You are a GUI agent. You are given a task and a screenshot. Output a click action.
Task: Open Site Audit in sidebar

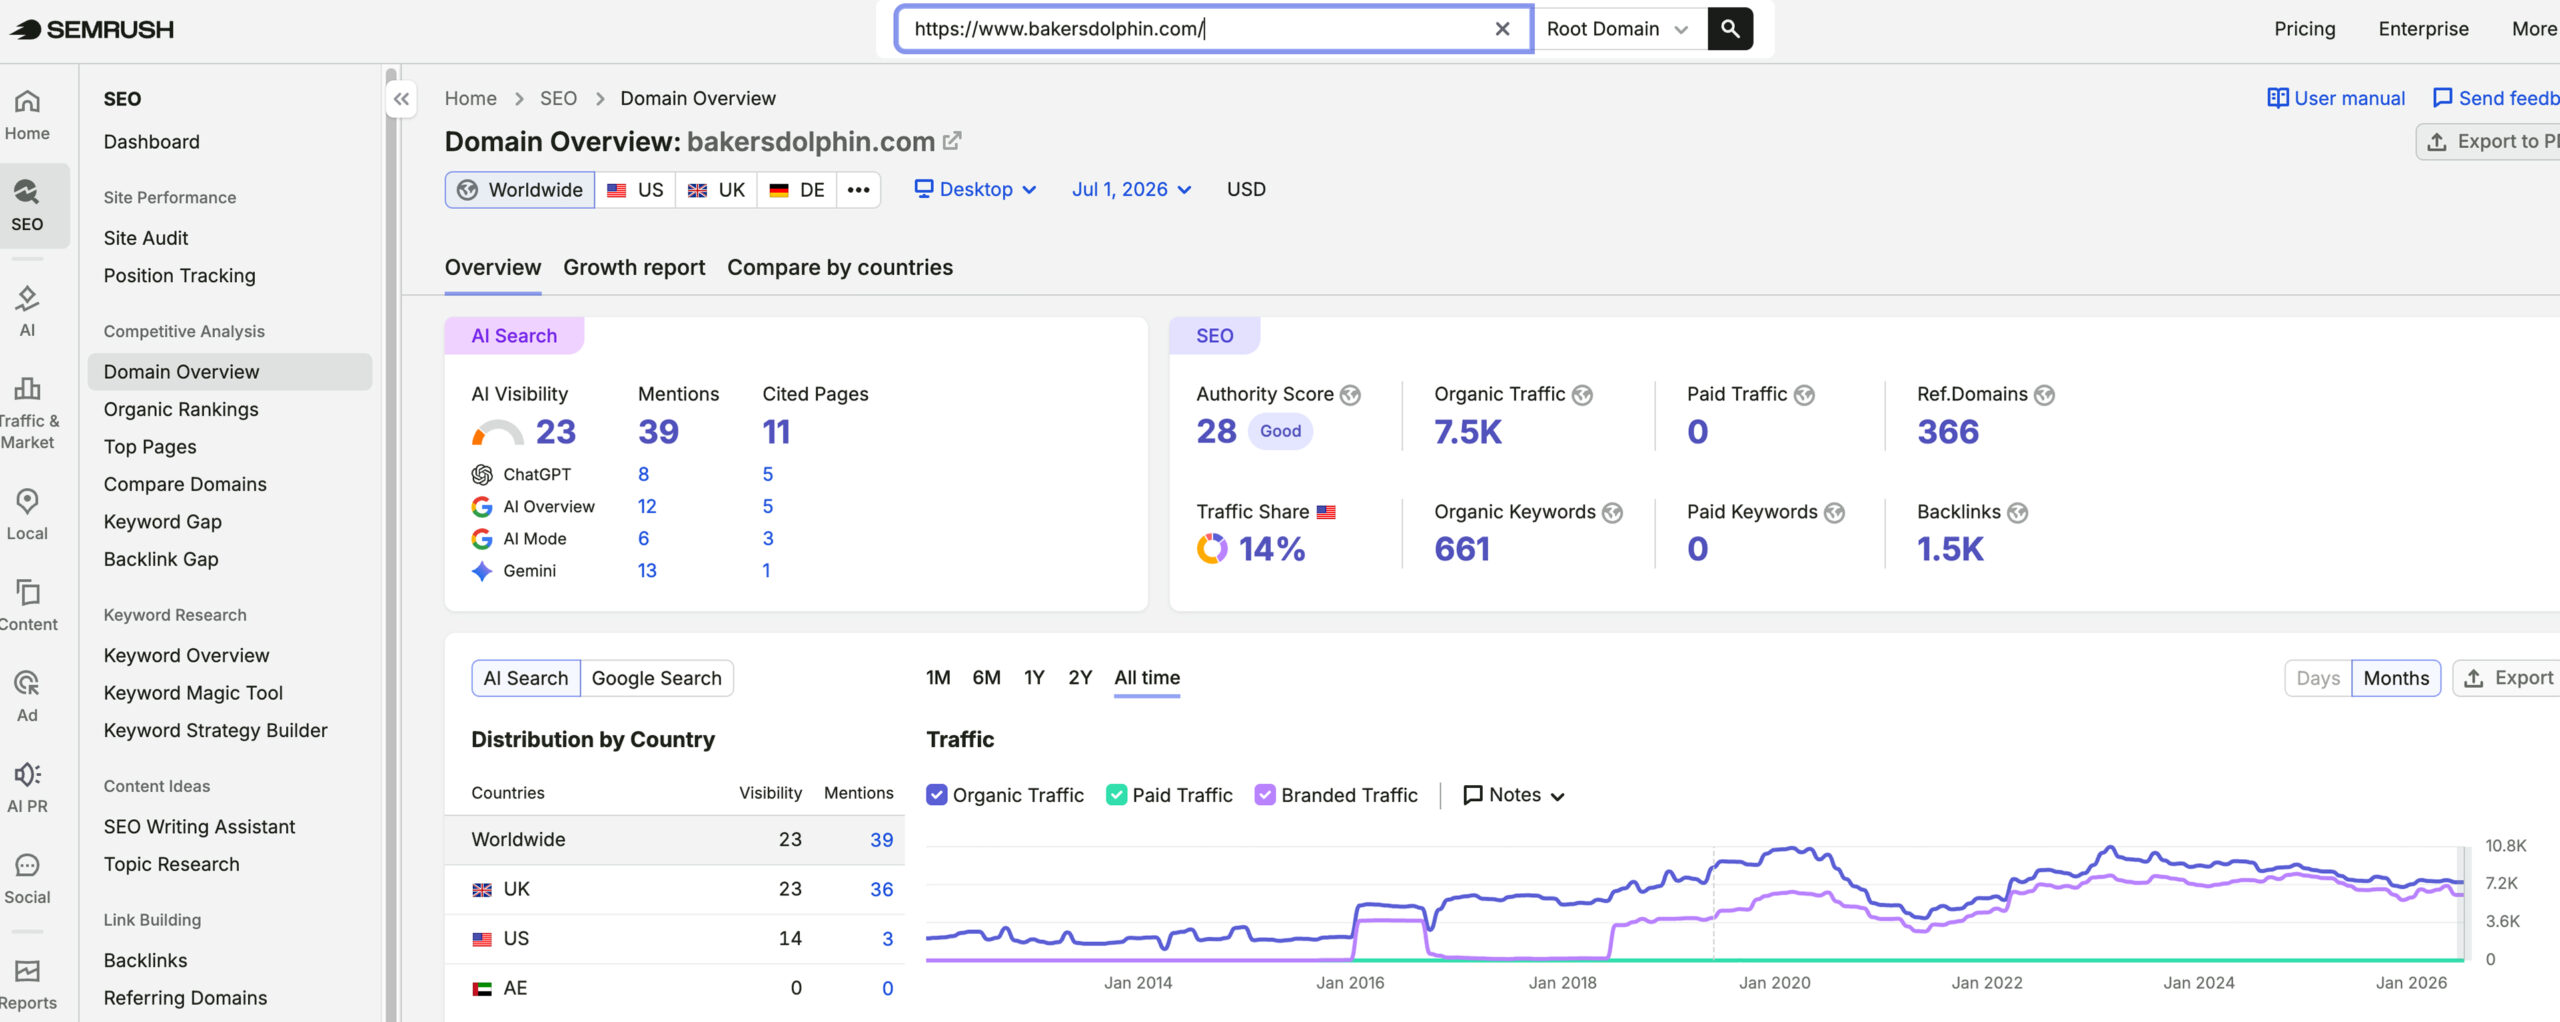146,238
